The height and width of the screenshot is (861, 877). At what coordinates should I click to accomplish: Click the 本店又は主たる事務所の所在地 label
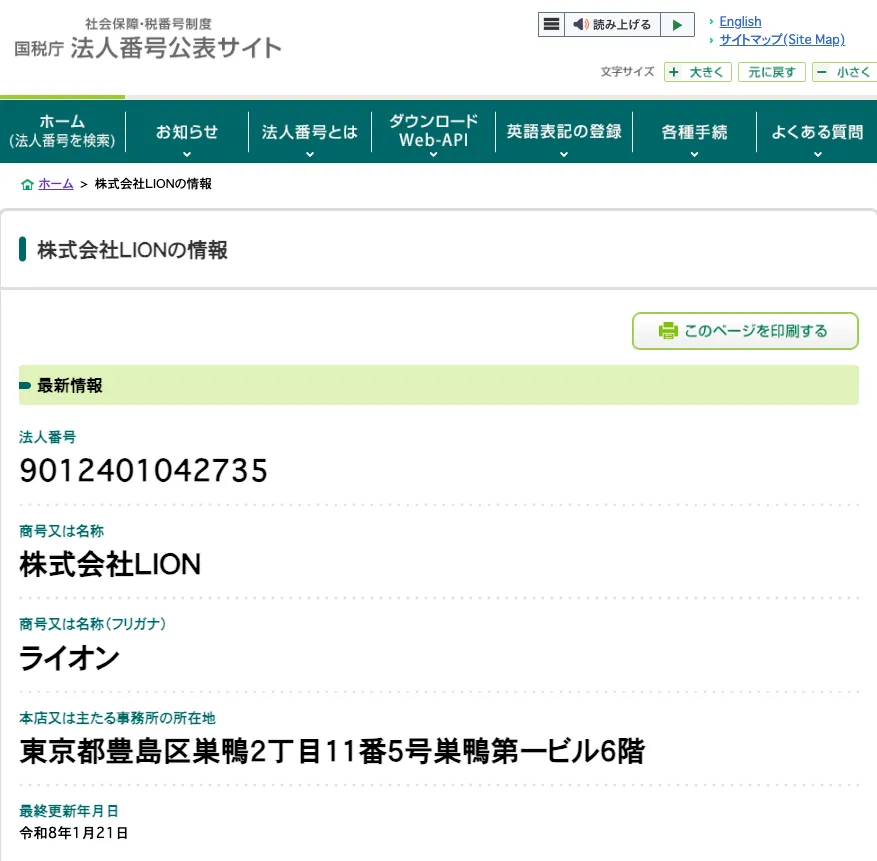[x=117, y=718]
